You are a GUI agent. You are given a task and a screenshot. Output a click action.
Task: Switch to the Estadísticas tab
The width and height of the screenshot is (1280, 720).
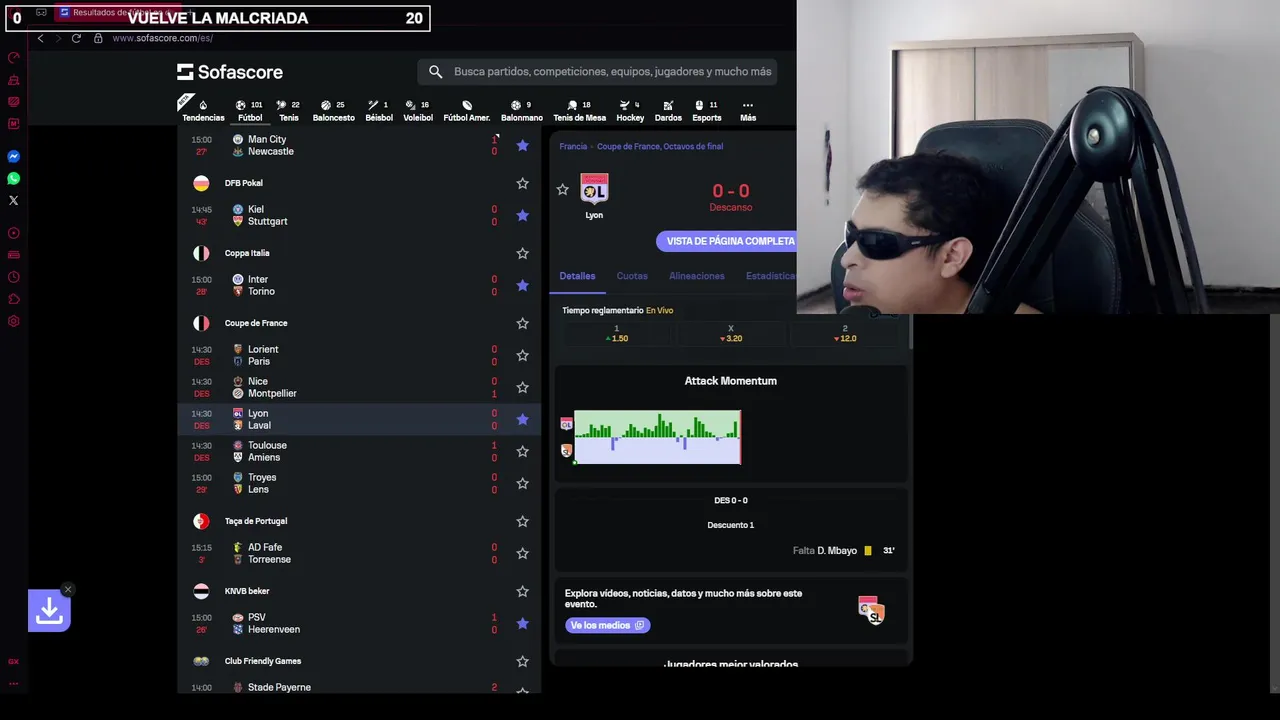coord(771,276)
